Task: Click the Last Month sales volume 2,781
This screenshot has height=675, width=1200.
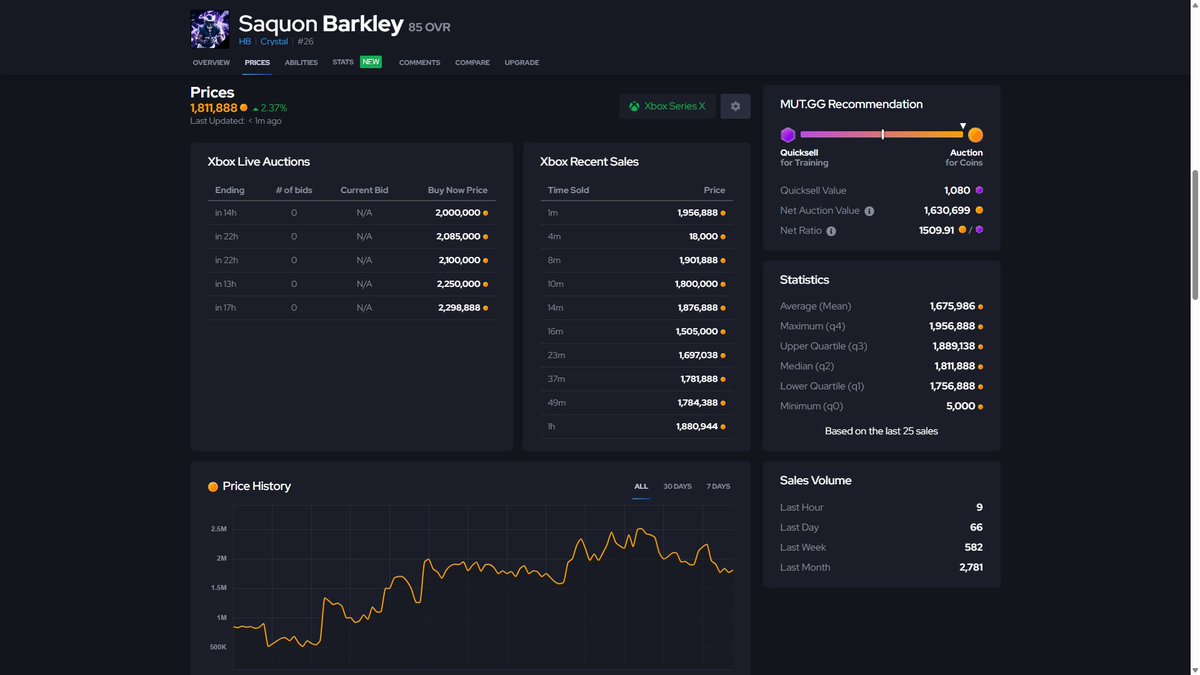Action: (970, 567)
